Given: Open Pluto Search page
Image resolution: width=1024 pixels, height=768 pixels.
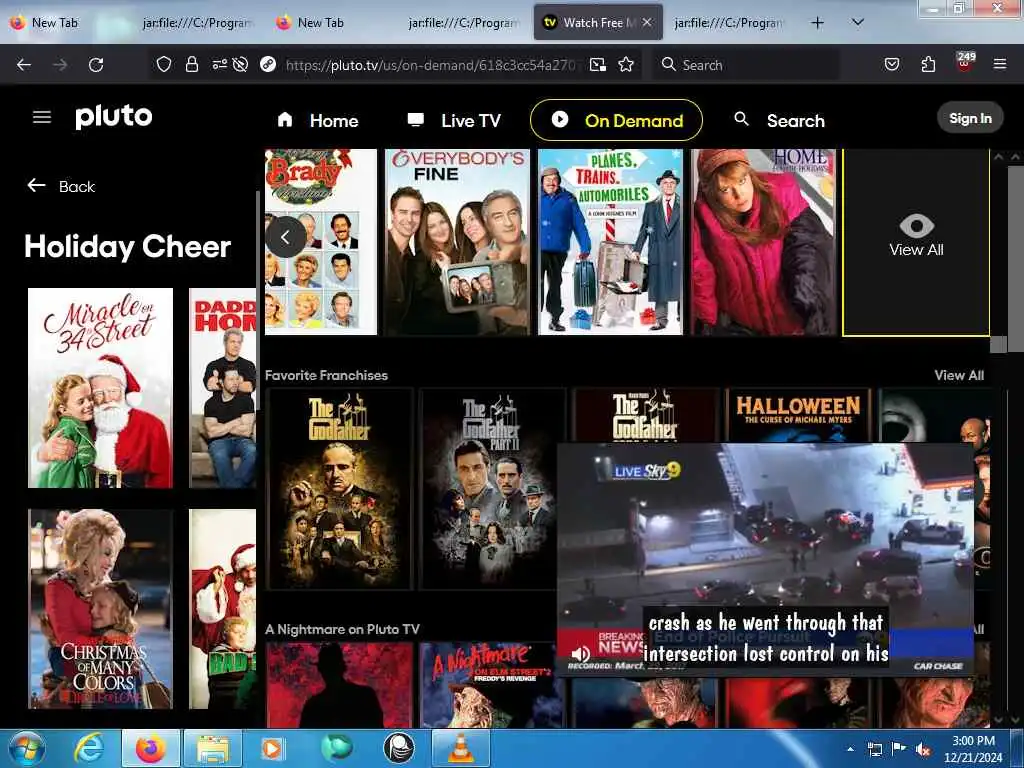Looking at the screenshot, I should [779, 121].
